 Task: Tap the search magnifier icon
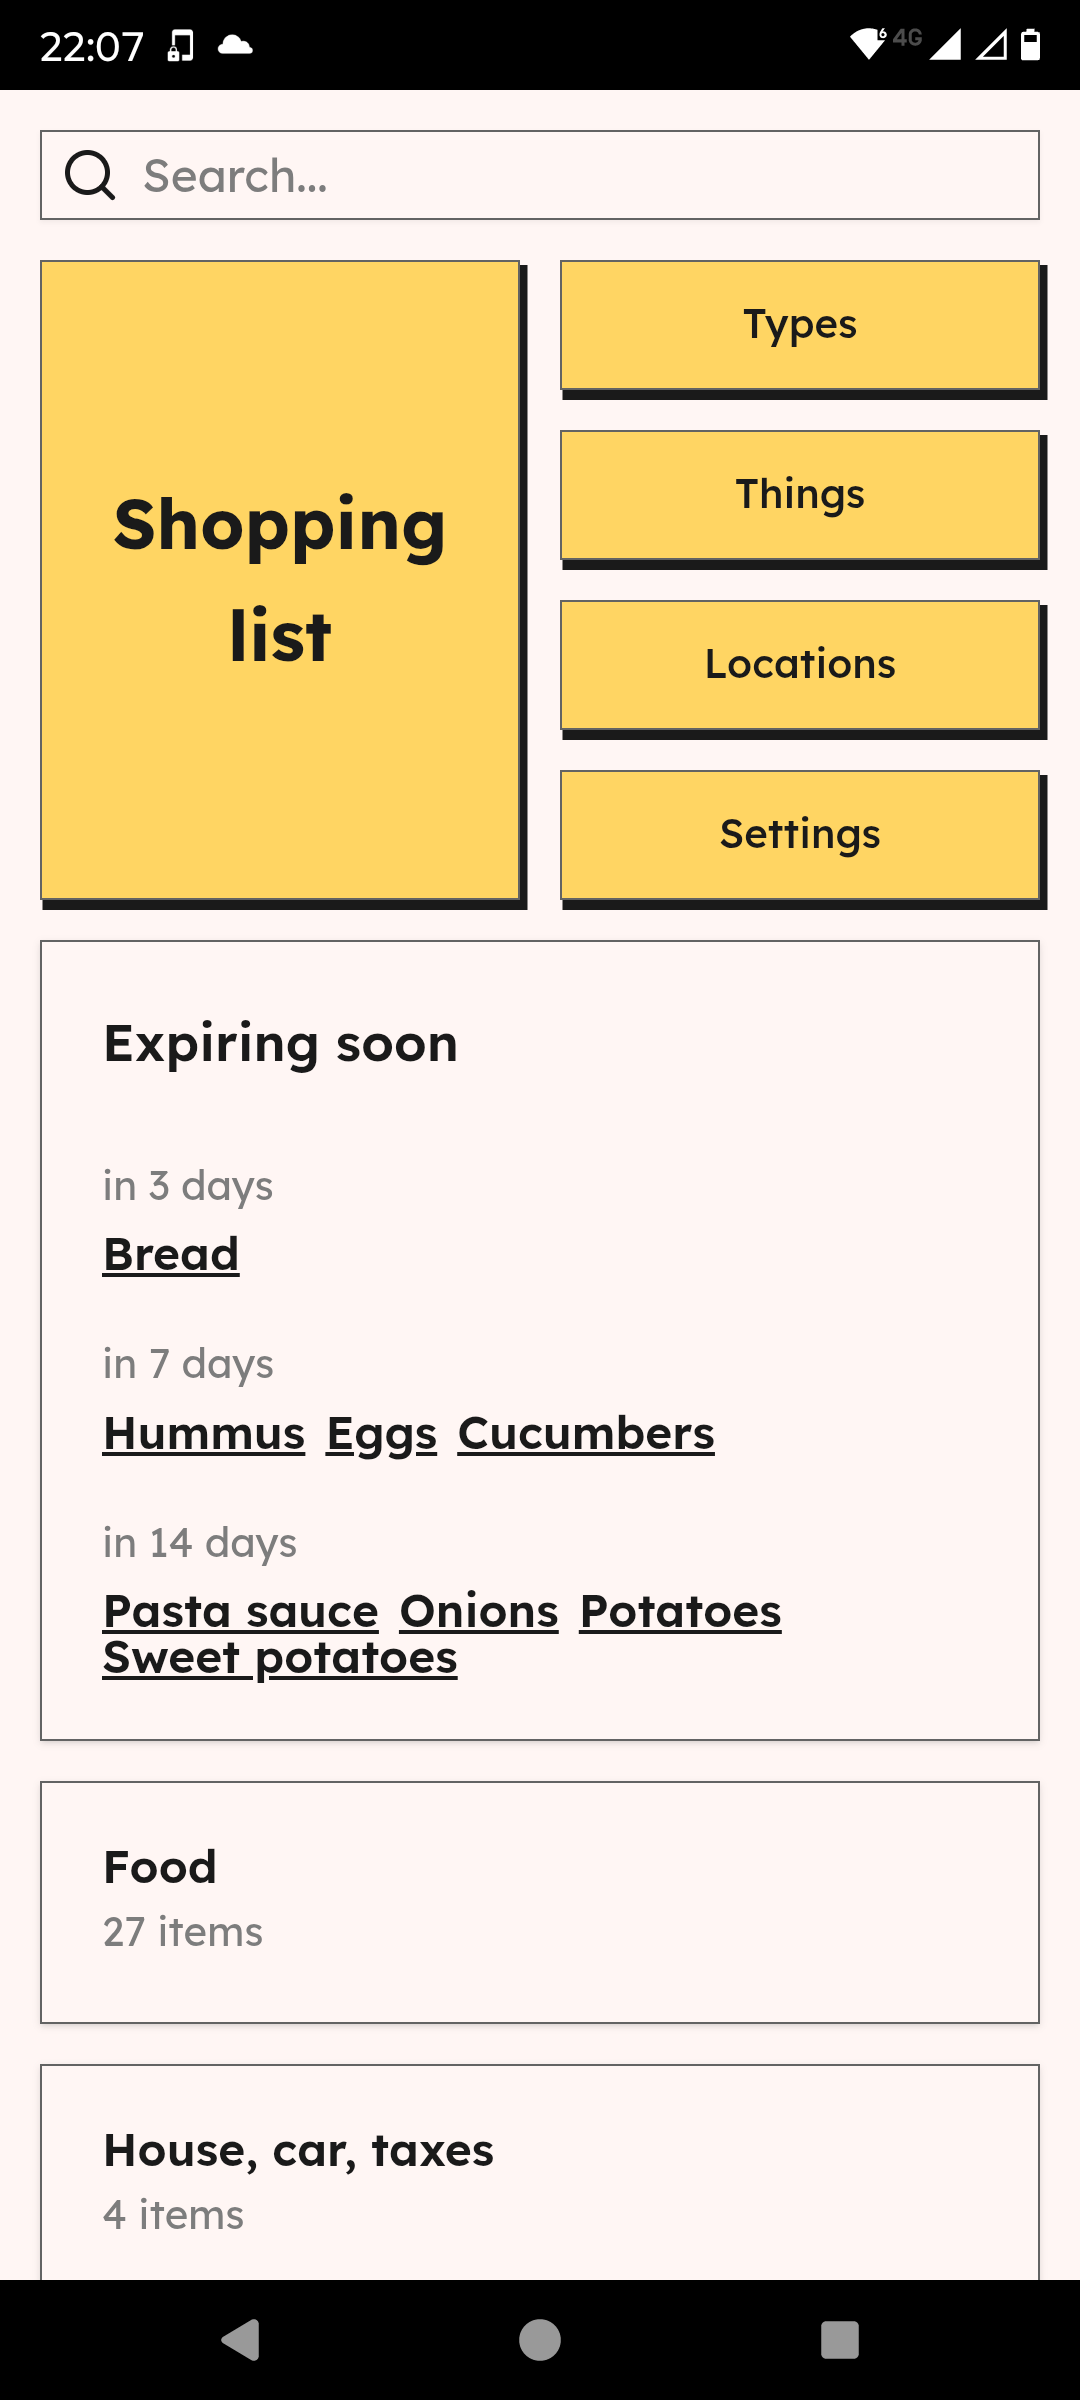pos(90,176)
